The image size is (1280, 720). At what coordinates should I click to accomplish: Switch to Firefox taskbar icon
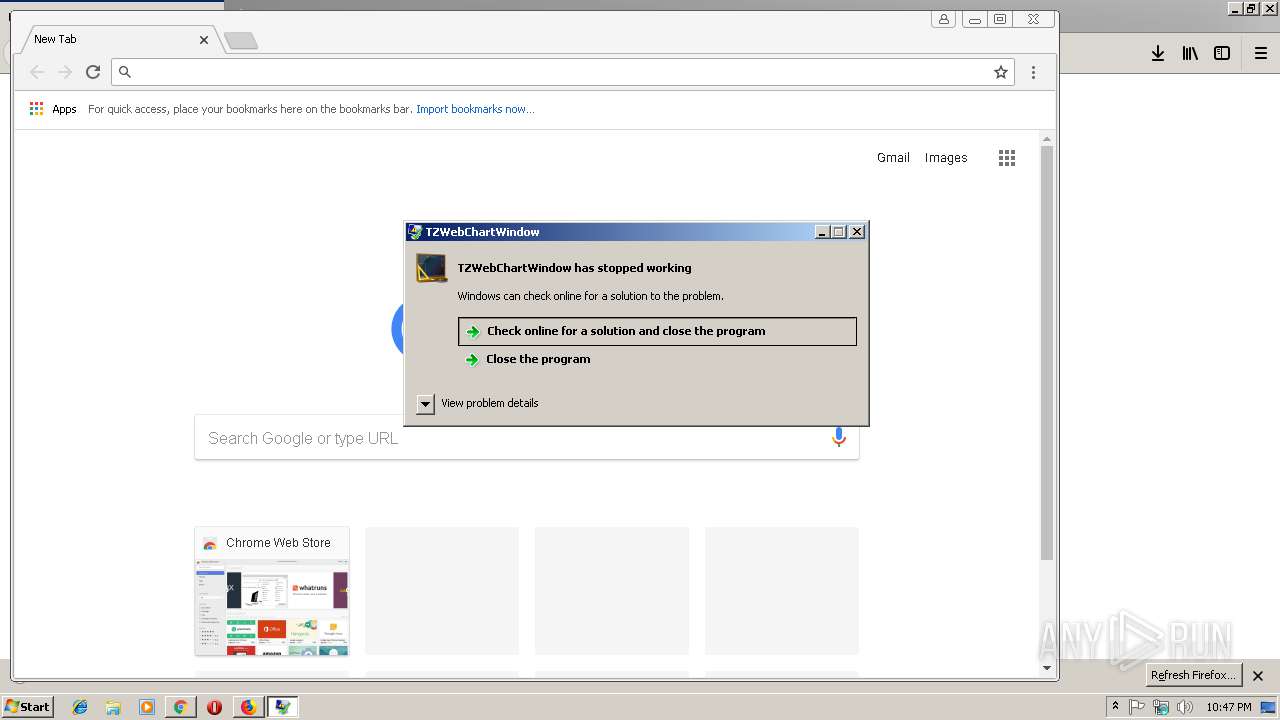coord(248,707)
